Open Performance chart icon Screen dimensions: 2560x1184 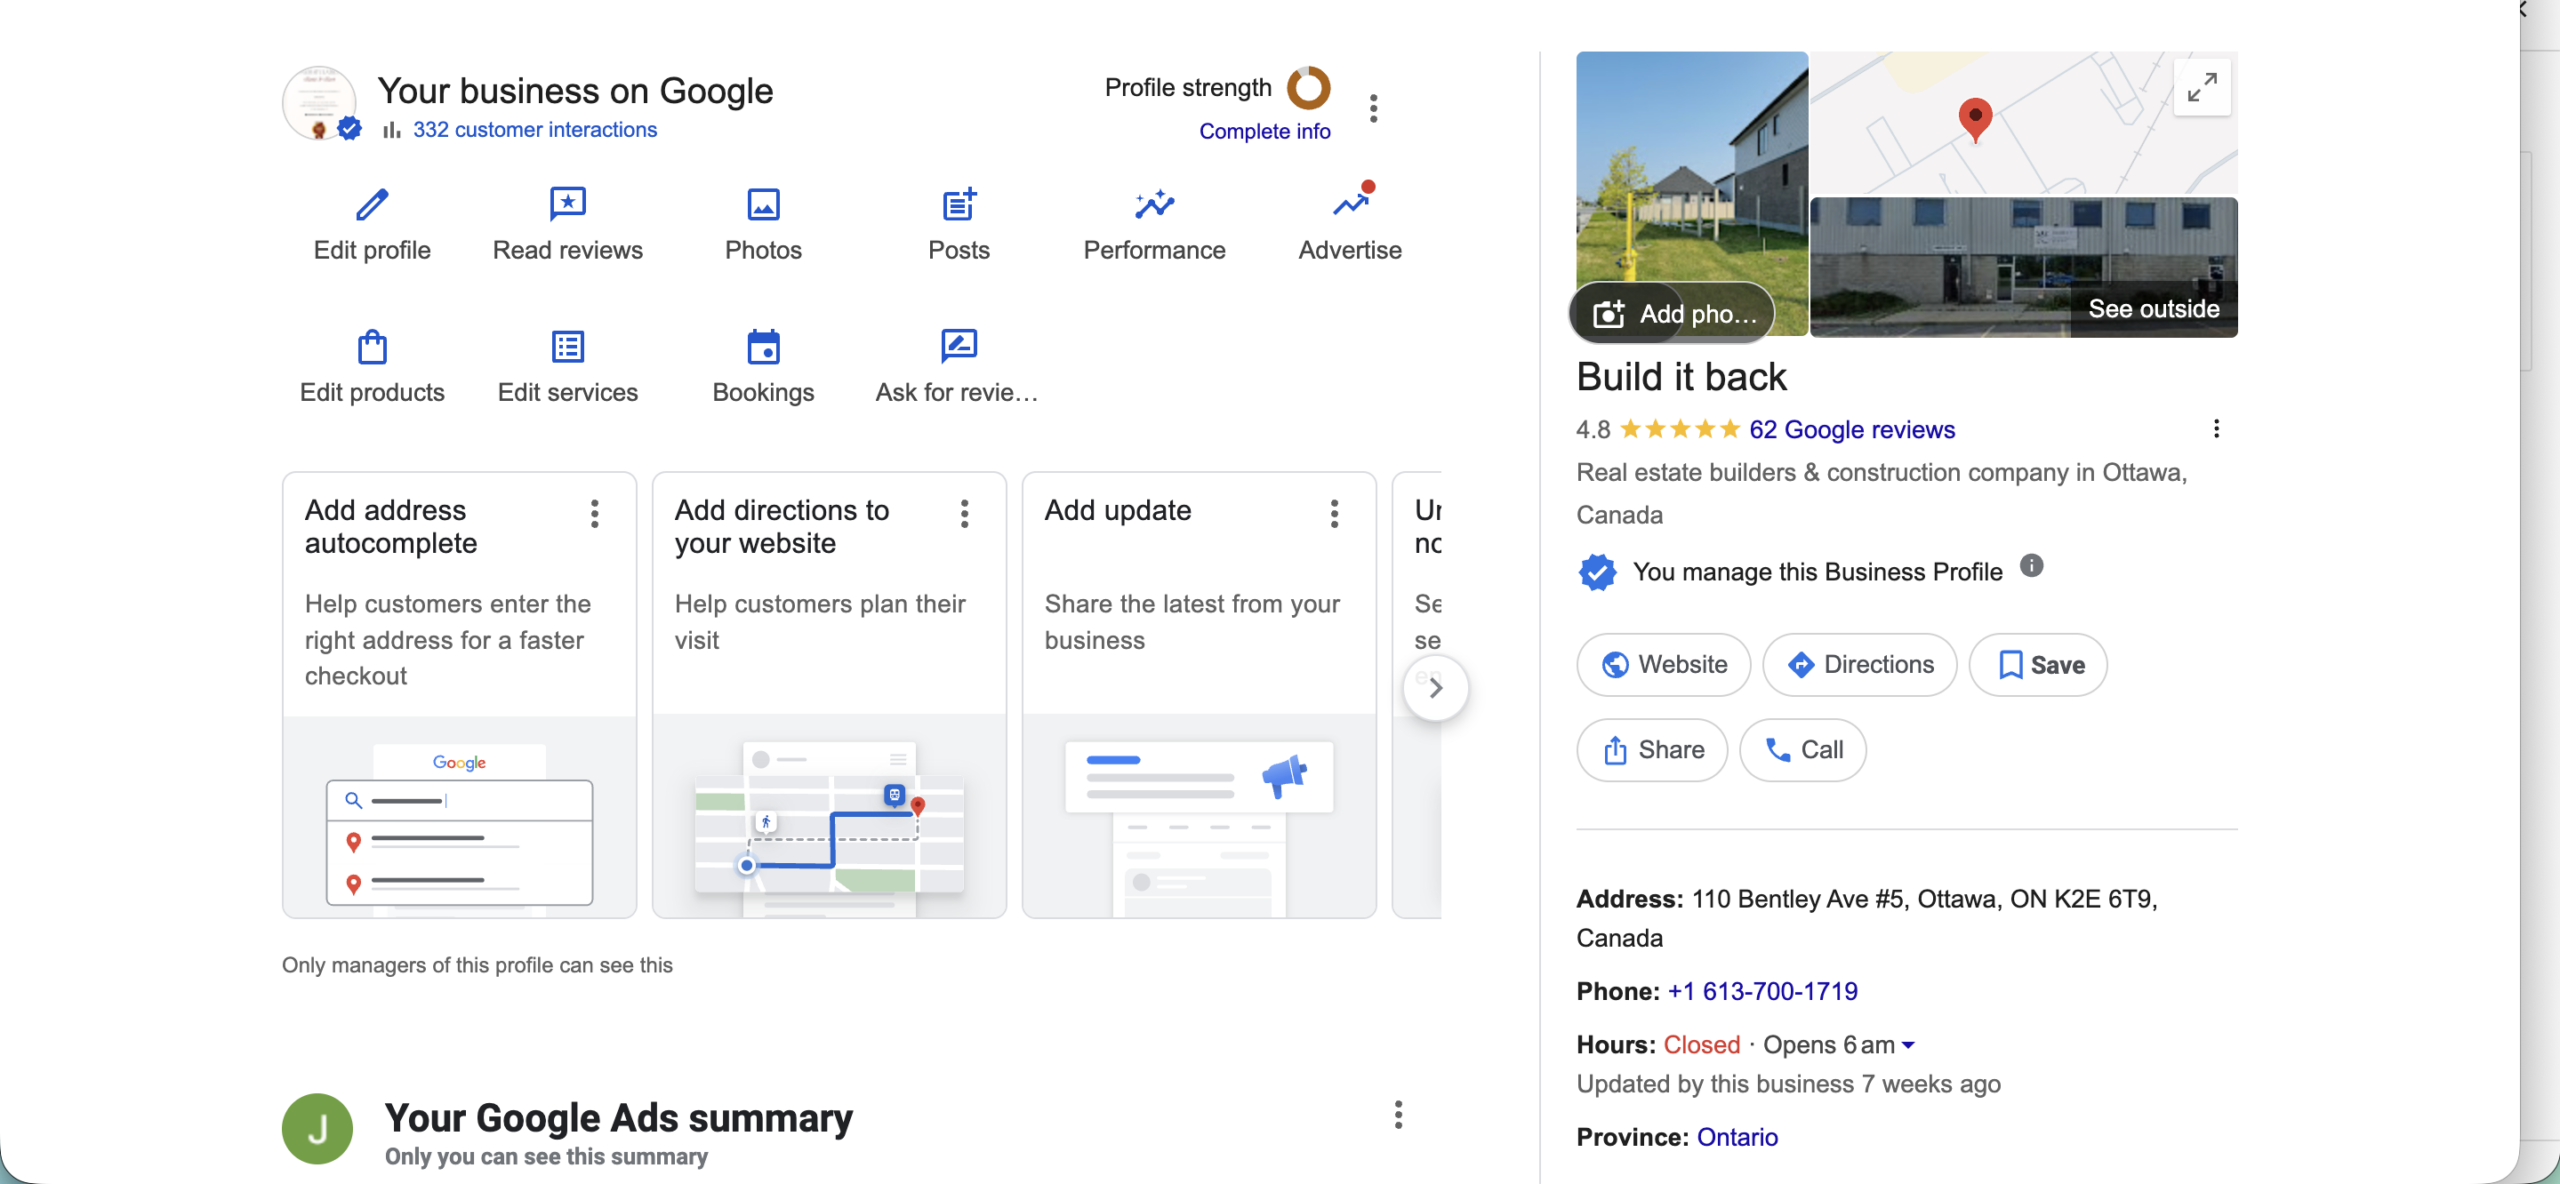1154,205
